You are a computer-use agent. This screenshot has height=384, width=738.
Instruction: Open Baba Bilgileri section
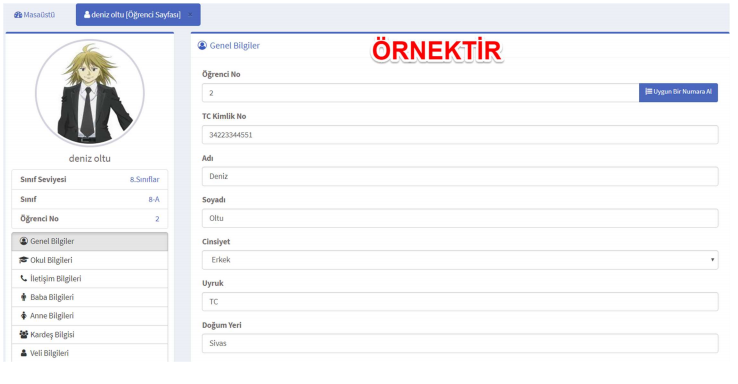coord(89,297)
